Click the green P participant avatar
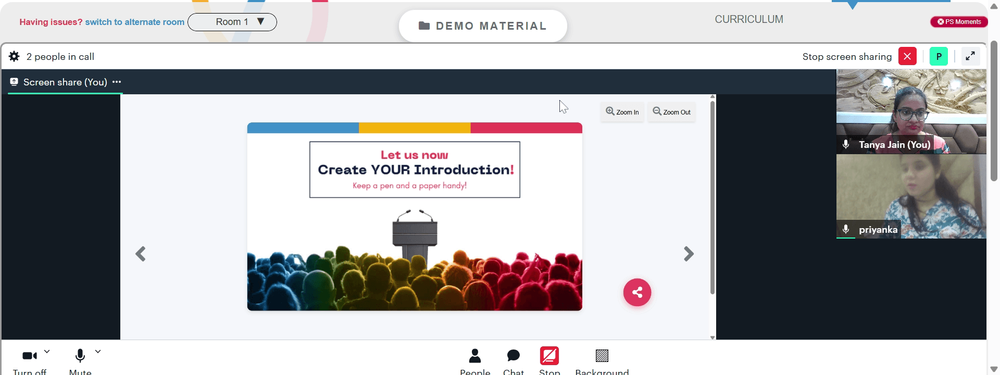 point(938,56)
